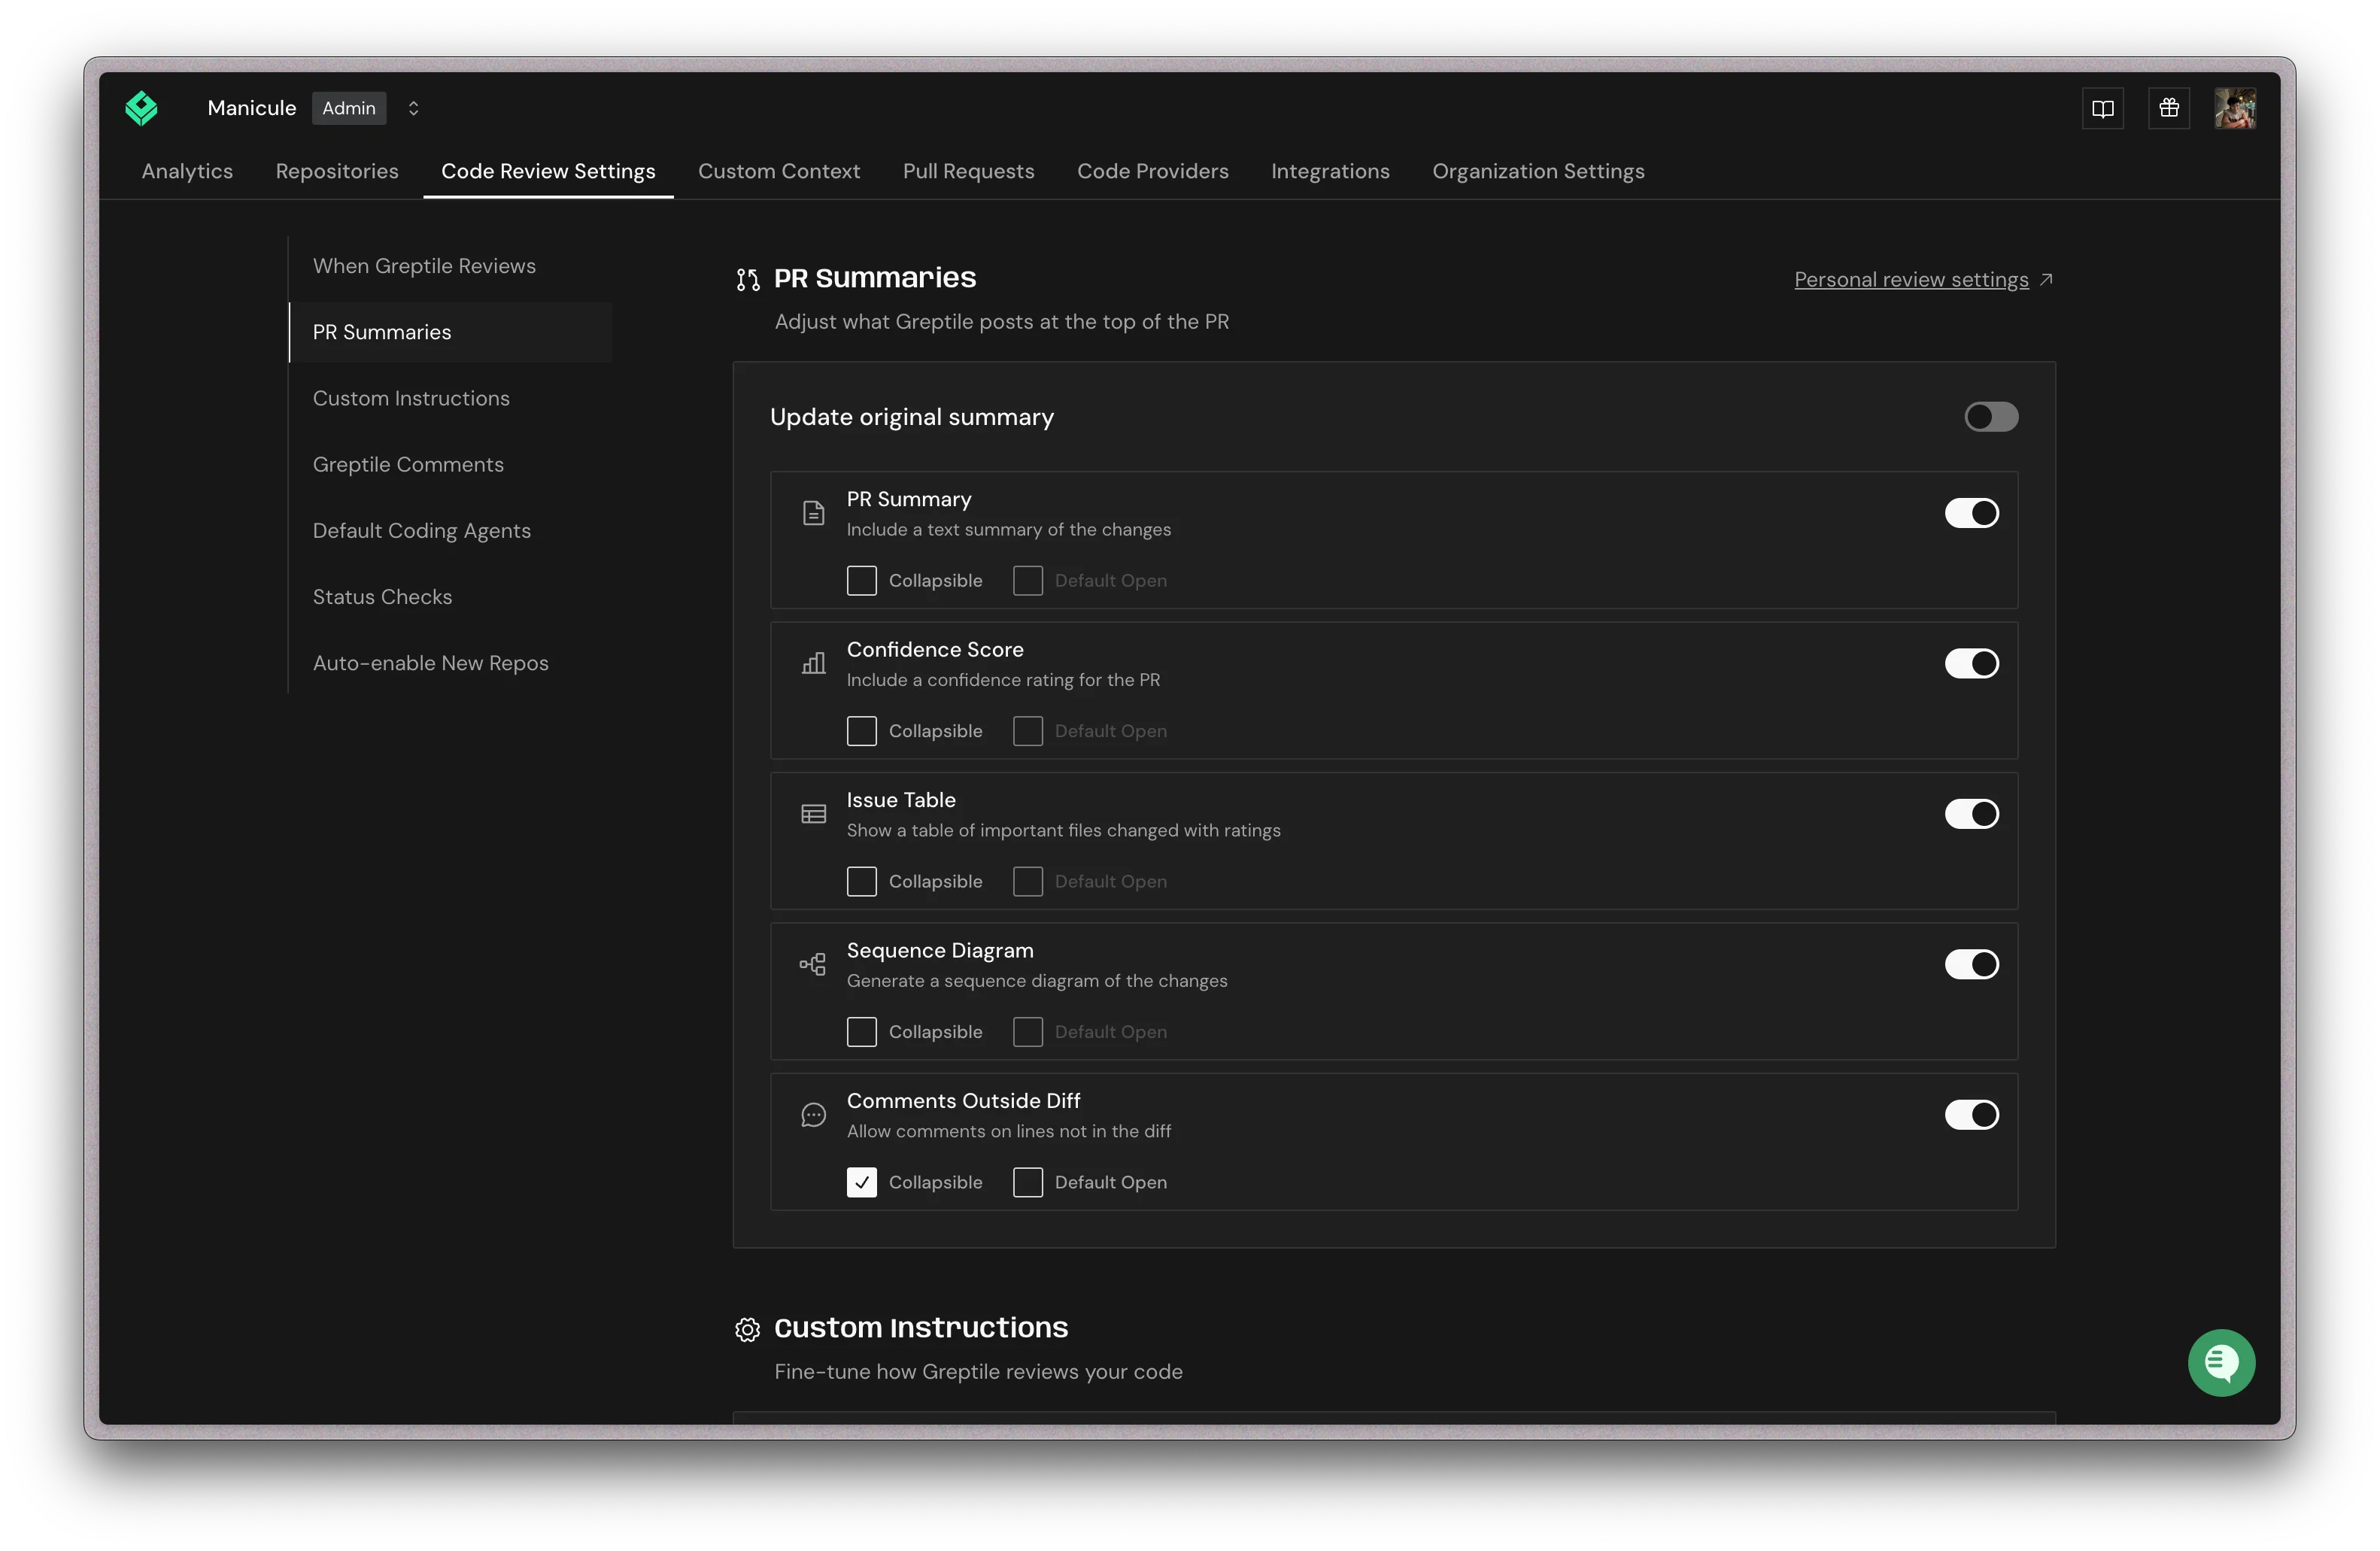Click the Sequence Diagram icon
The width and height of the screenshot is (2380, 1551).
812,964
